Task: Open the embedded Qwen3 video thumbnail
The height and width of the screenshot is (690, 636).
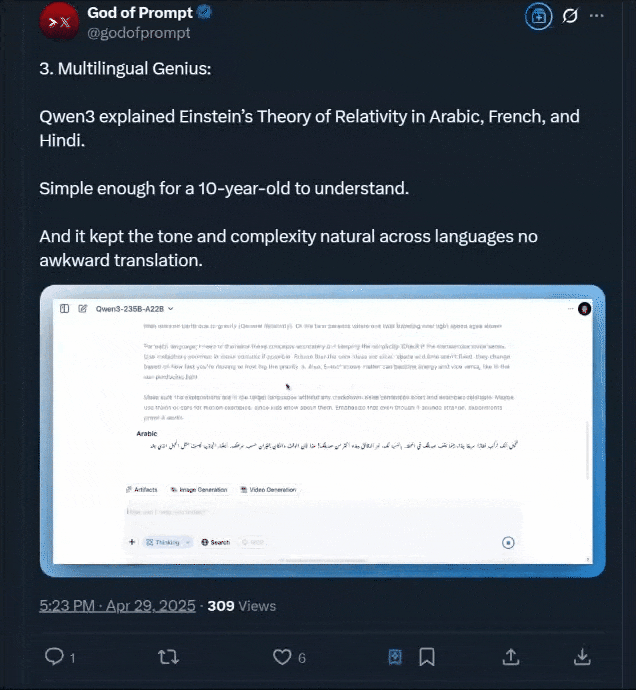Action: click(322, 430)
